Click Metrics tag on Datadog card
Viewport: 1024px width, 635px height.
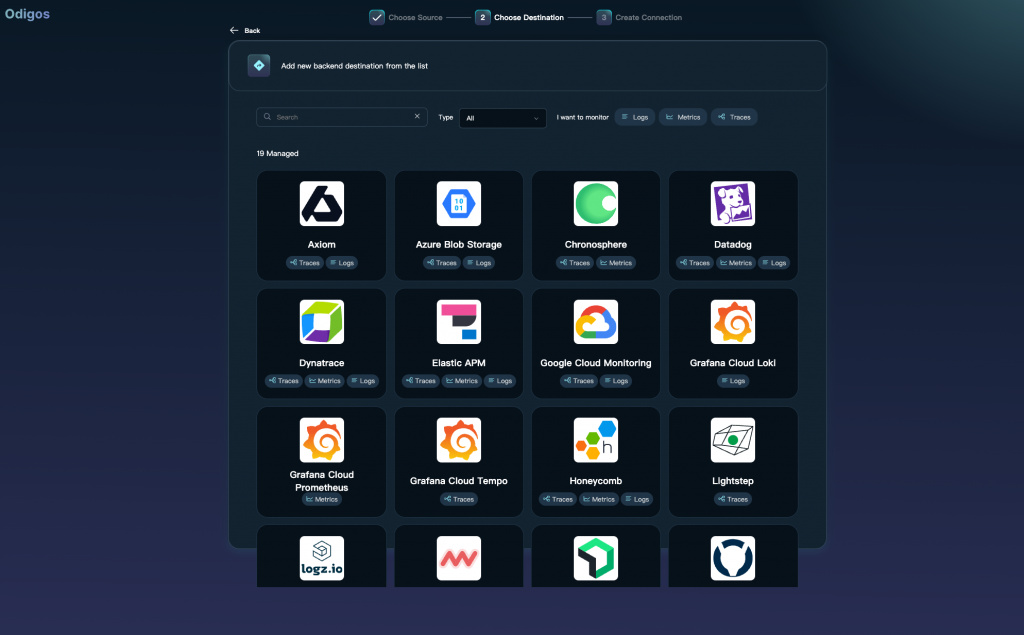pos(735,263)
